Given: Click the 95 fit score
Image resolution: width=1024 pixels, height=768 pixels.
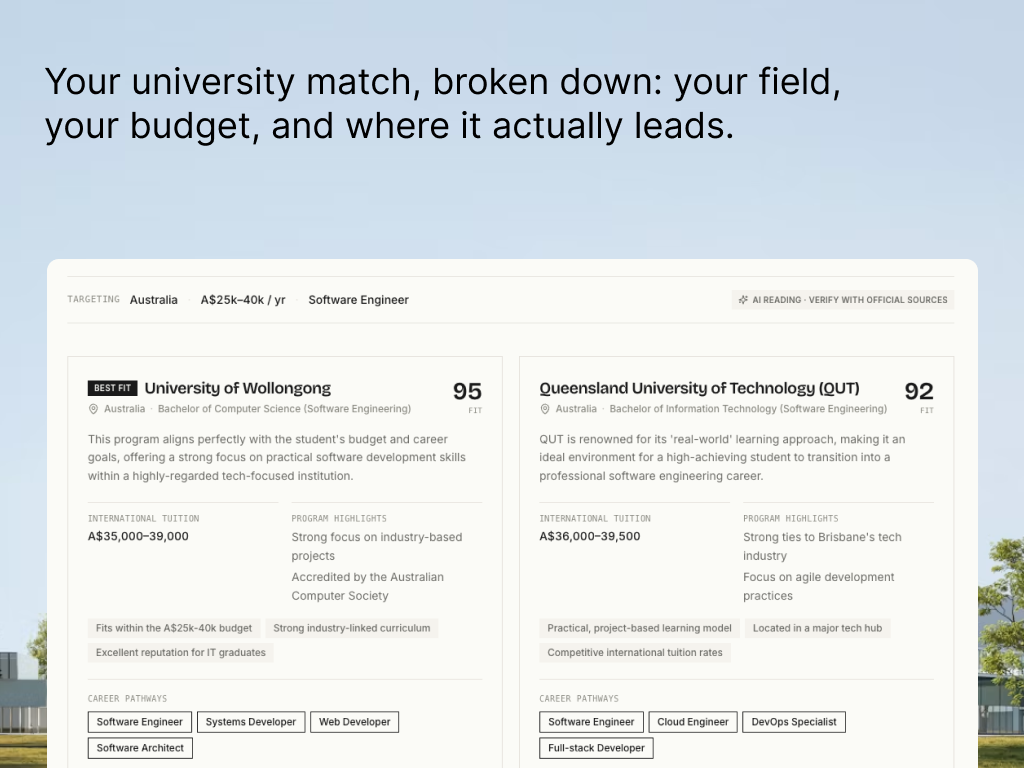Looking at the screenshot, I should click(x=468, y=391).
